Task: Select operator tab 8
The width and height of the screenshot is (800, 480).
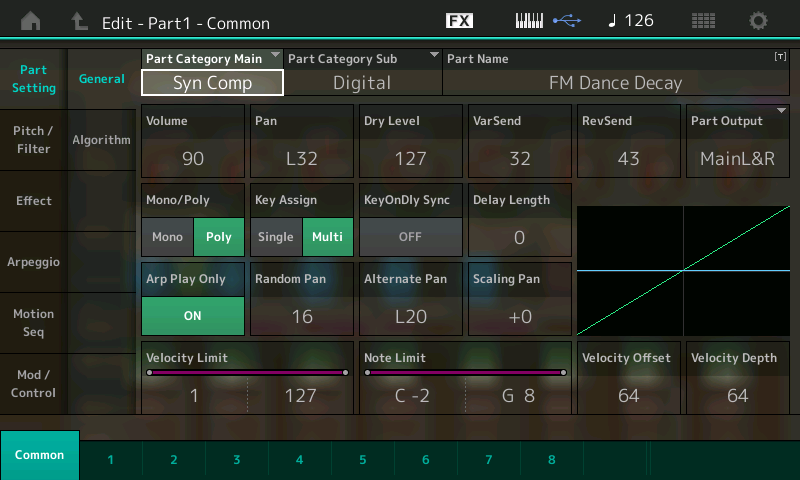Action: 552,460
